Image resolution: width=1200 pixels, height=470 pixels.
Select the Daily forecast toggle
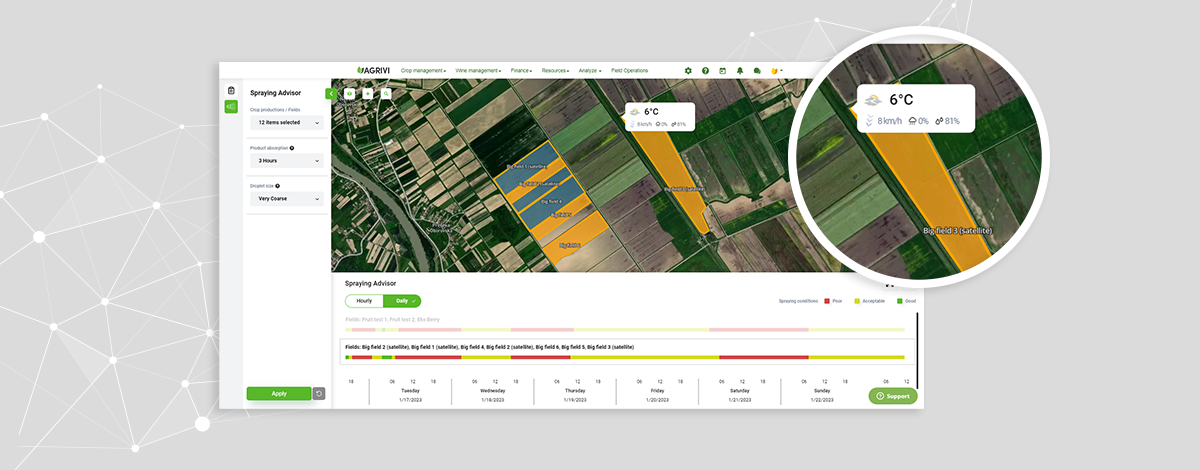click(402, 301)
